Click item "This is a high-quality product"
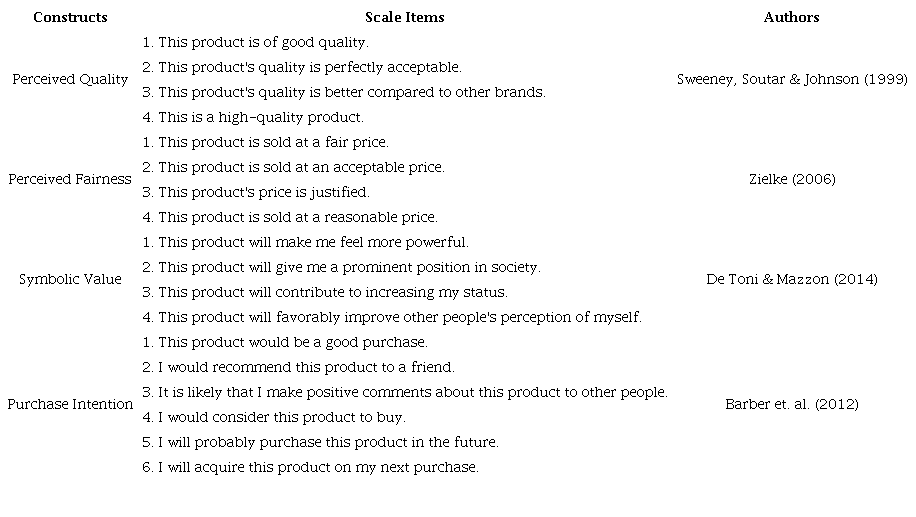Image resolution: width=916 pixels, height=517 pixels. pos(252,117)
